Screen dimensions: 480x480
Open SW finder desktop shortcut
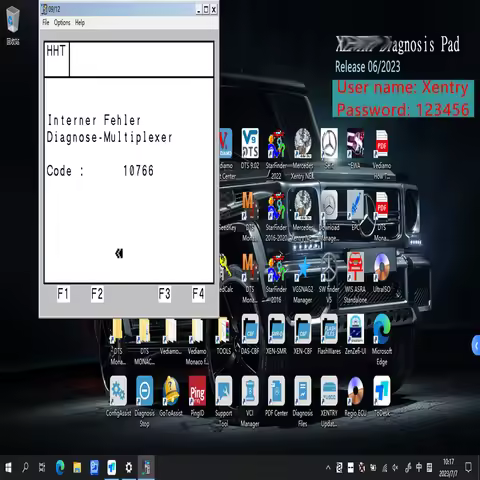point(329,278)
